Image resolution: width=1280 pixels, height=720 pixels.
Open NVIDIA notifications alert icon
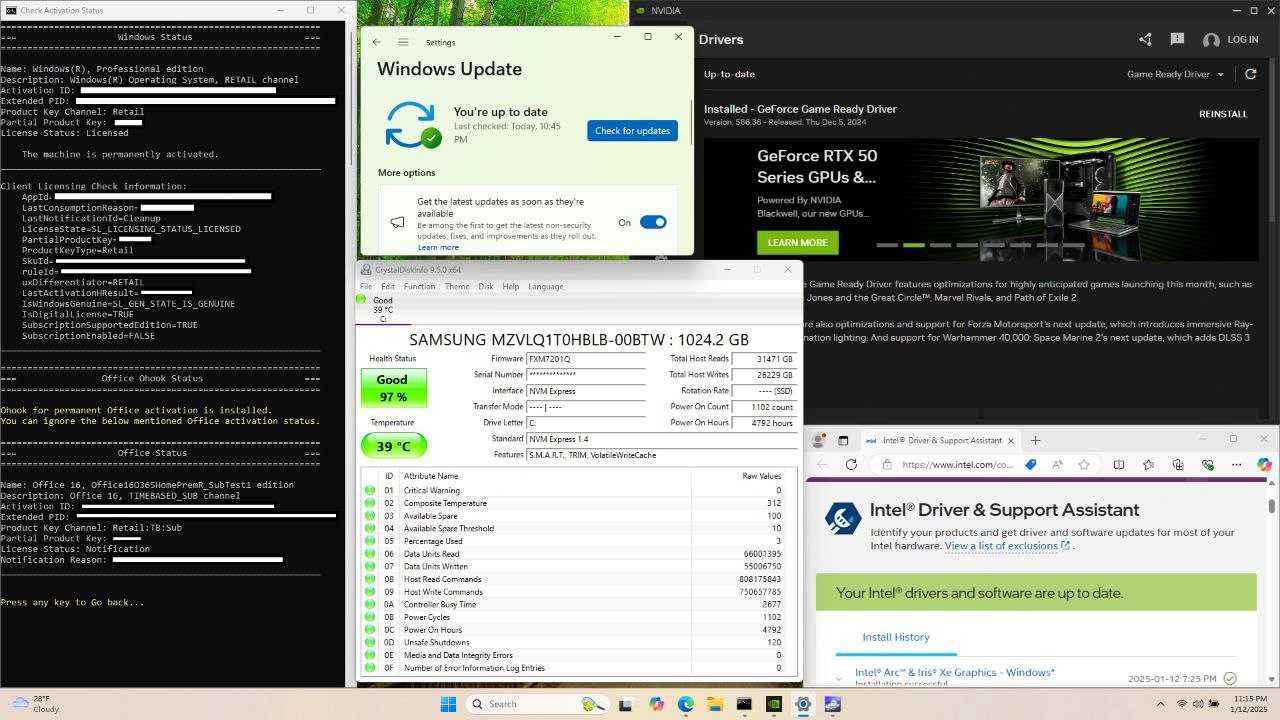click(x=1177, y=40)
